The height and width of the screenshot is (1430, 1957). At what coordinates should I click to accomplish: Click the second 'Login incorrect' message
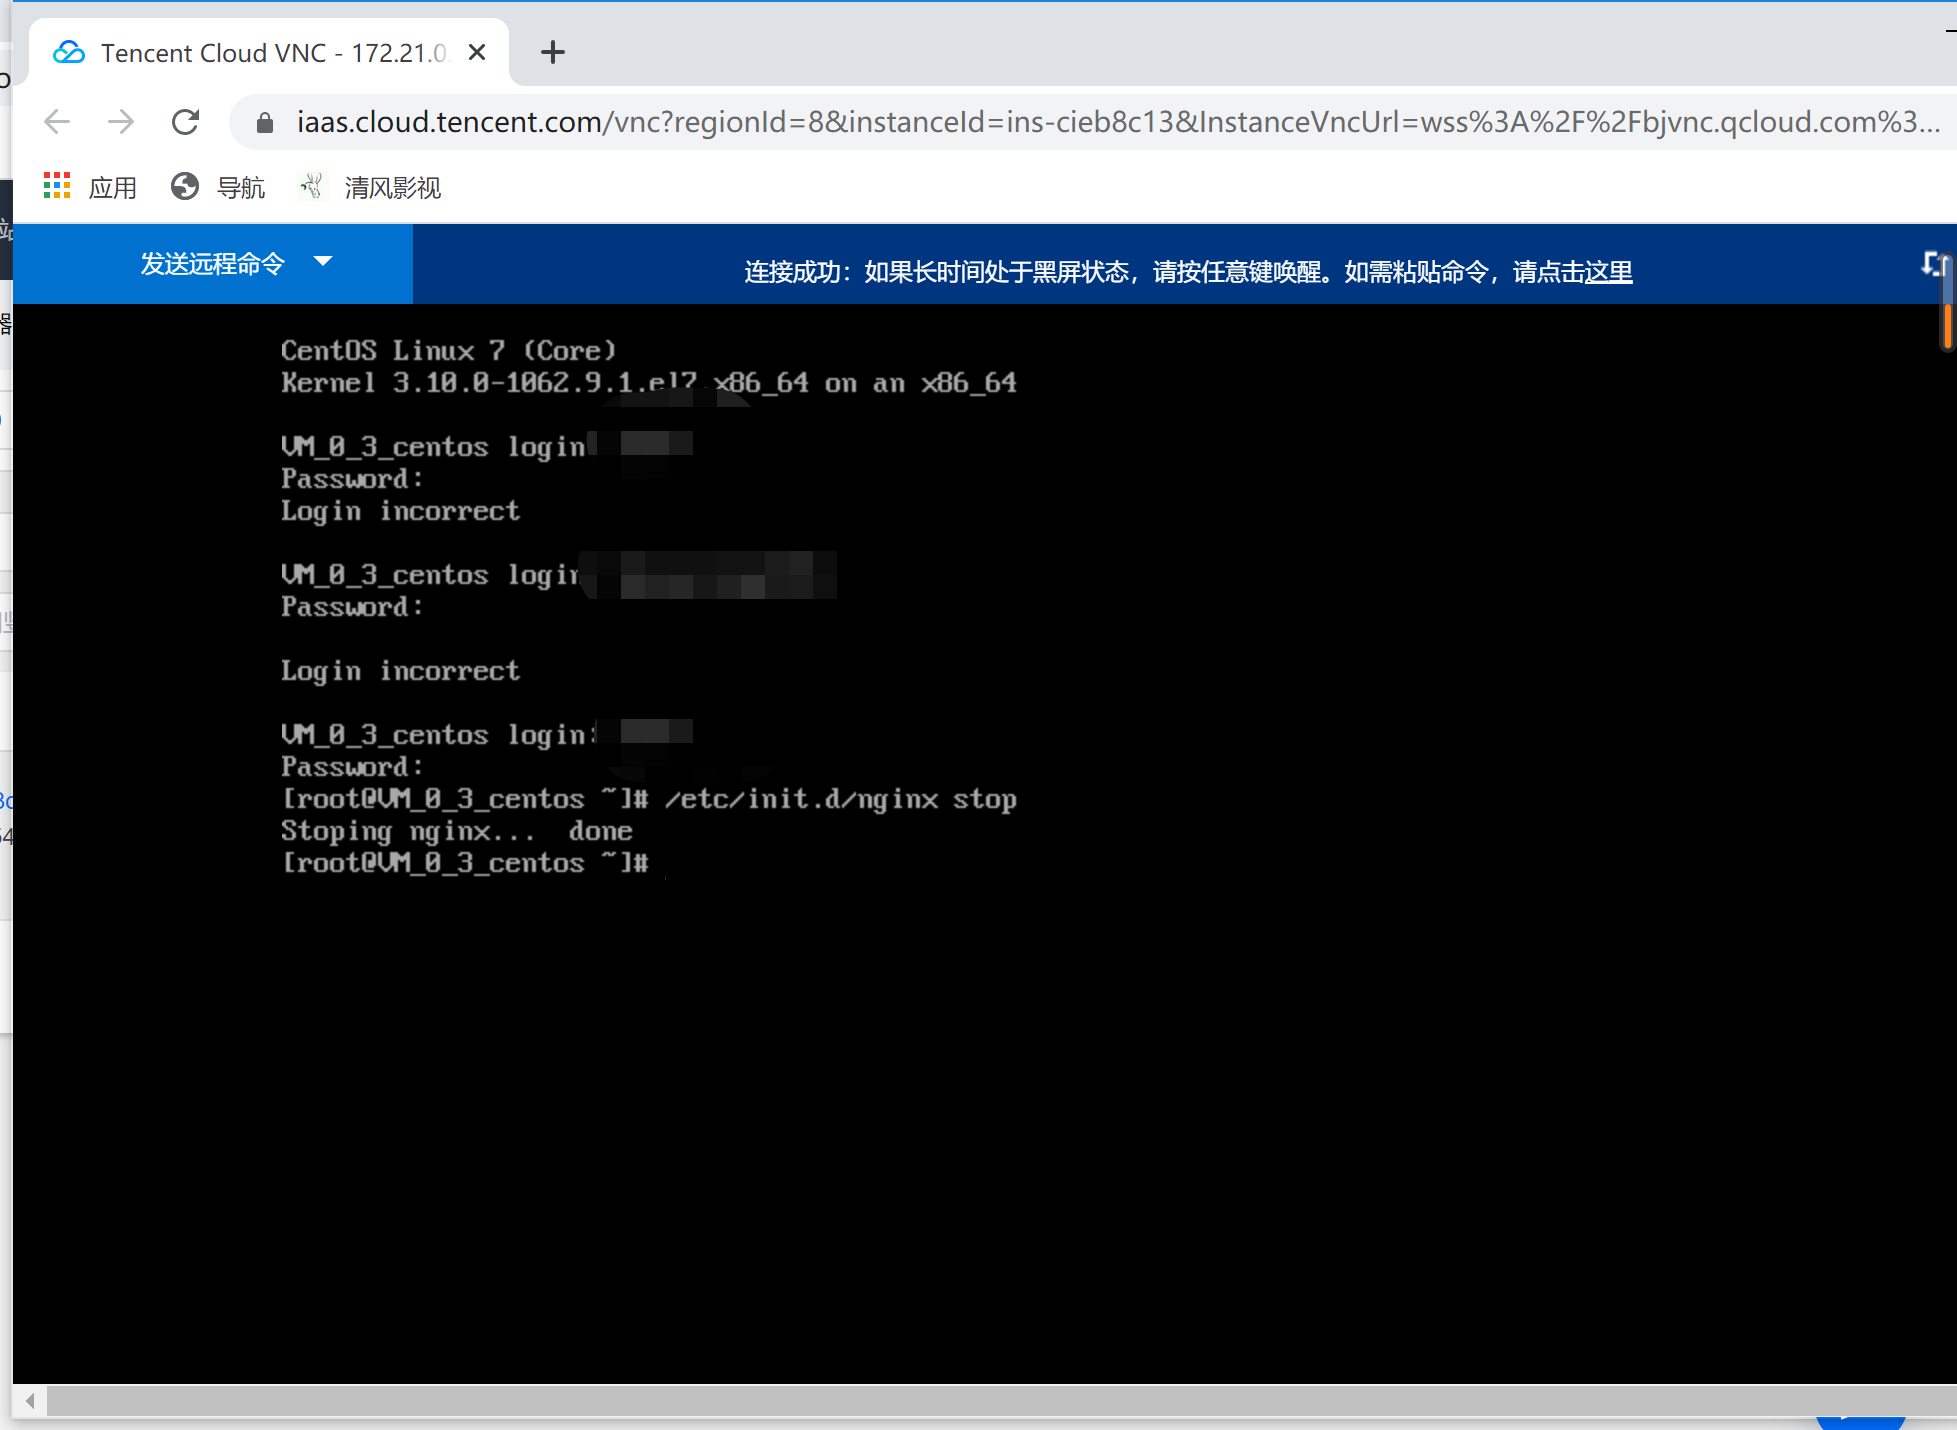coord(401,671)
